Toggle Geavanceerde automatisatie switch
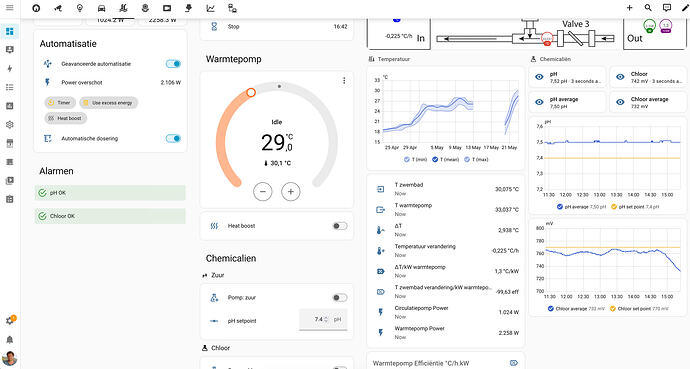This screenshot has height=369, width=690. (173, 64)
